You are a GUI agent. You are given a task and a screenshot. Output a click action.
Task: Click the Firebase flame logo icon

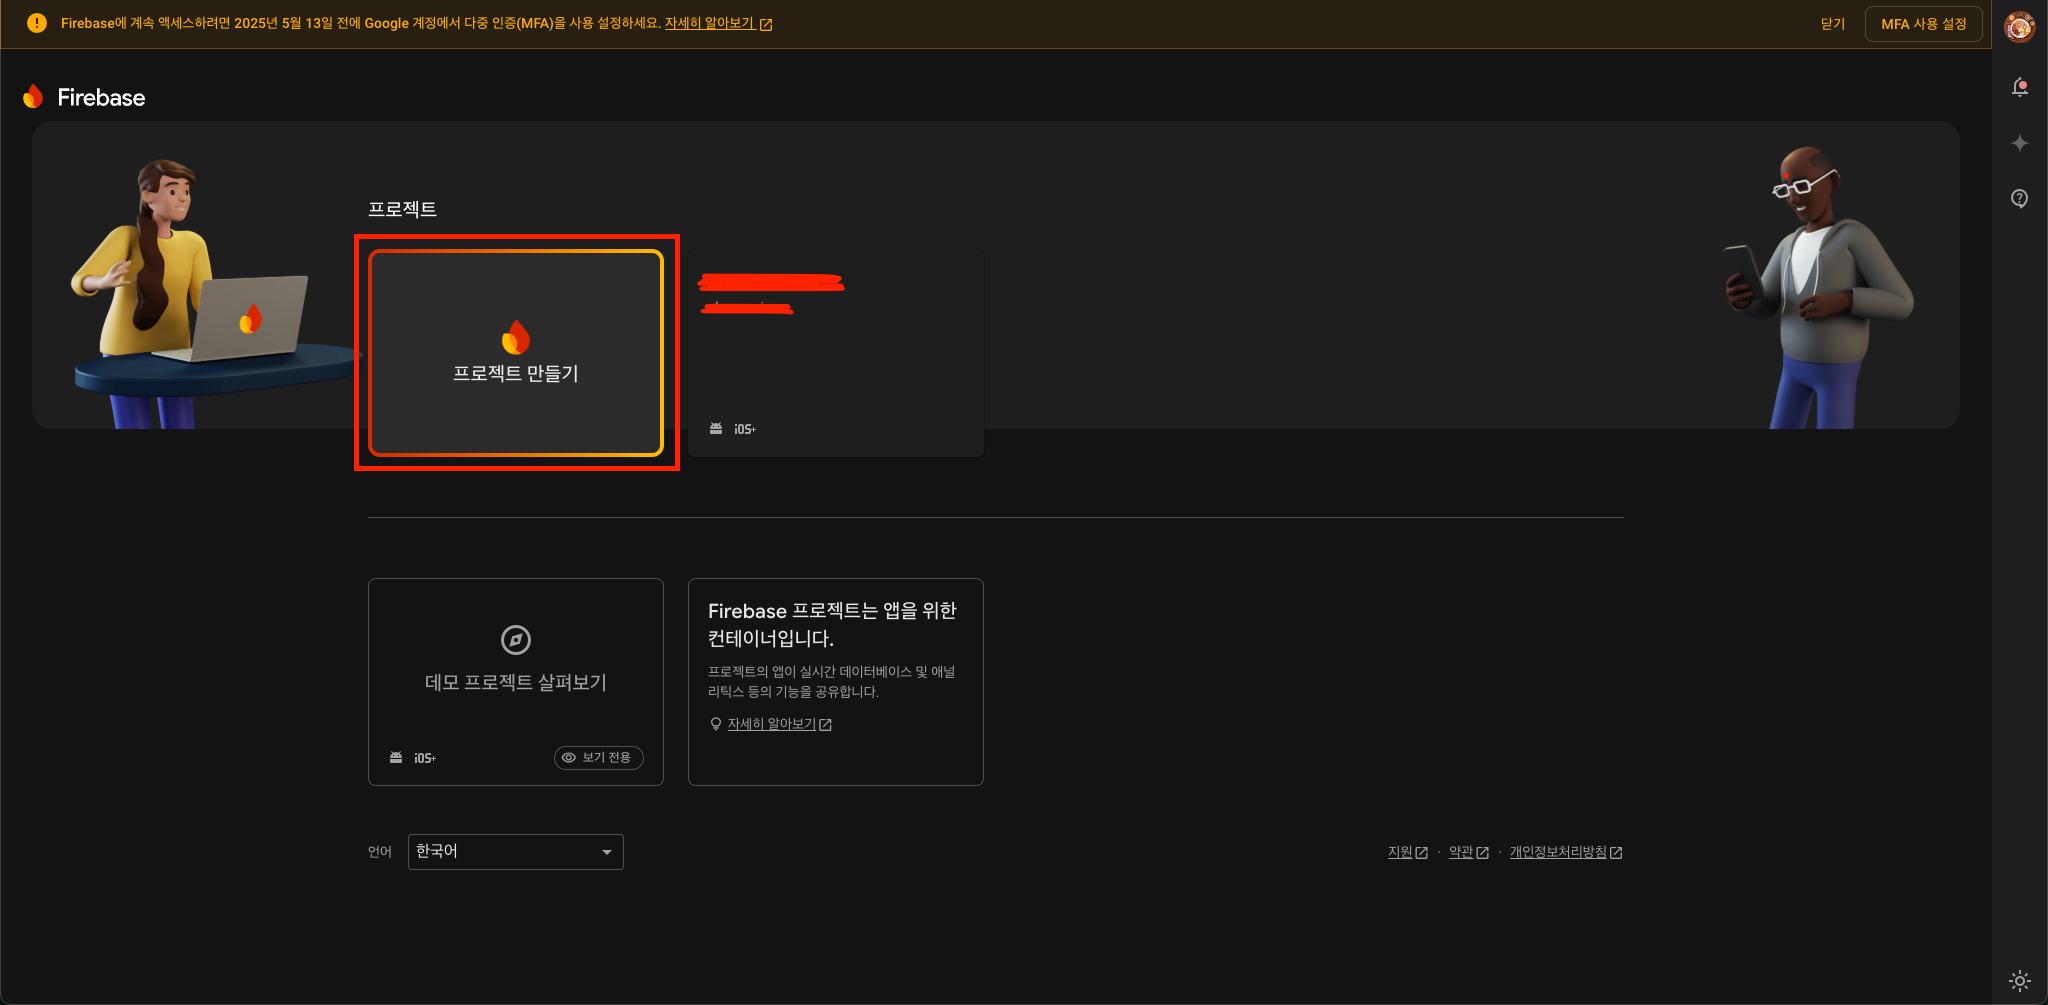(33, 96)
